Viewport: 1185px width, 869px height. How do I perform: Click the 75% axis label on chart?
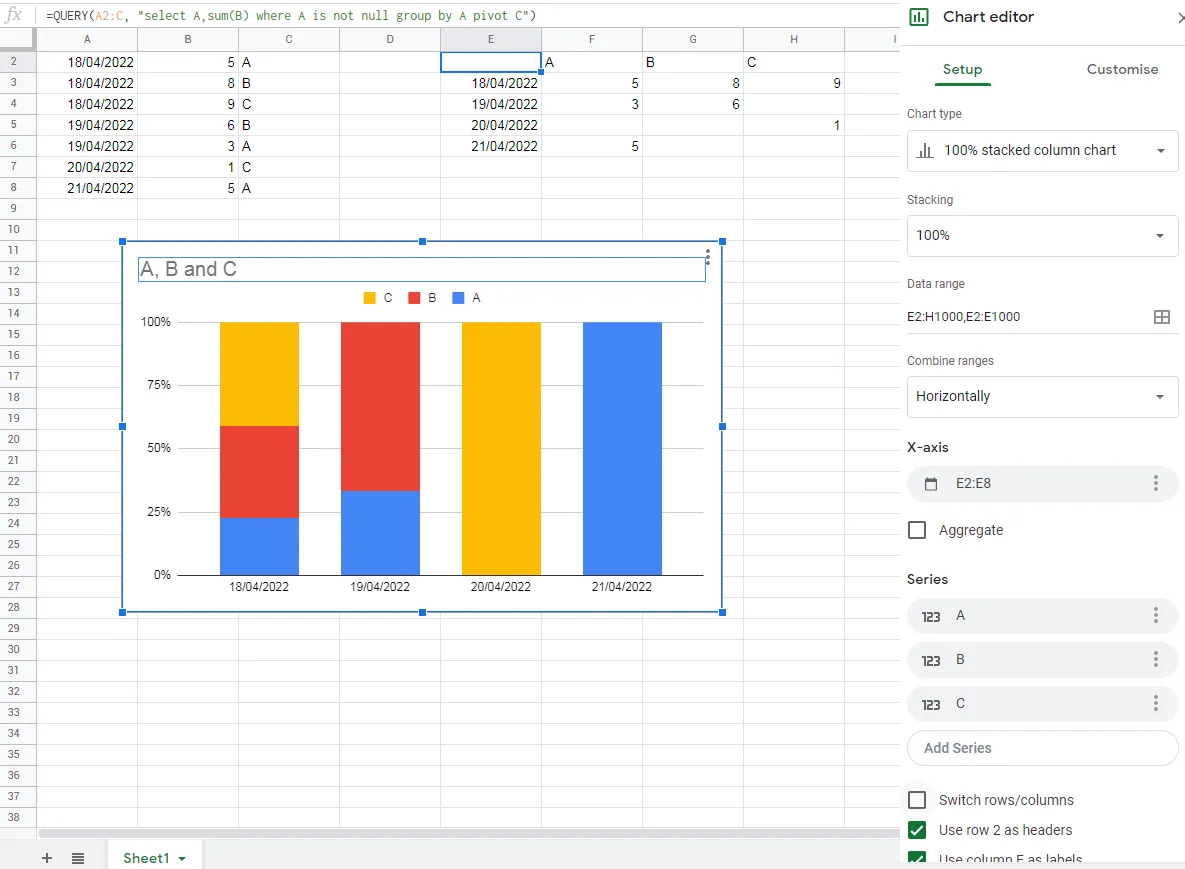click(x=159, y=385)
